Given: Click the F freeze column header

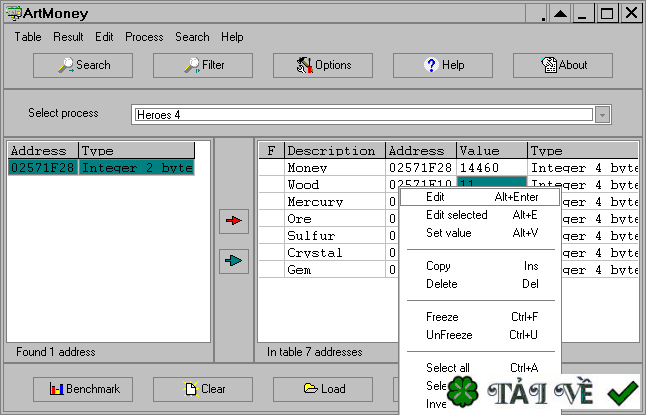Looking at the screenshot, I should [x=271, y=150].
